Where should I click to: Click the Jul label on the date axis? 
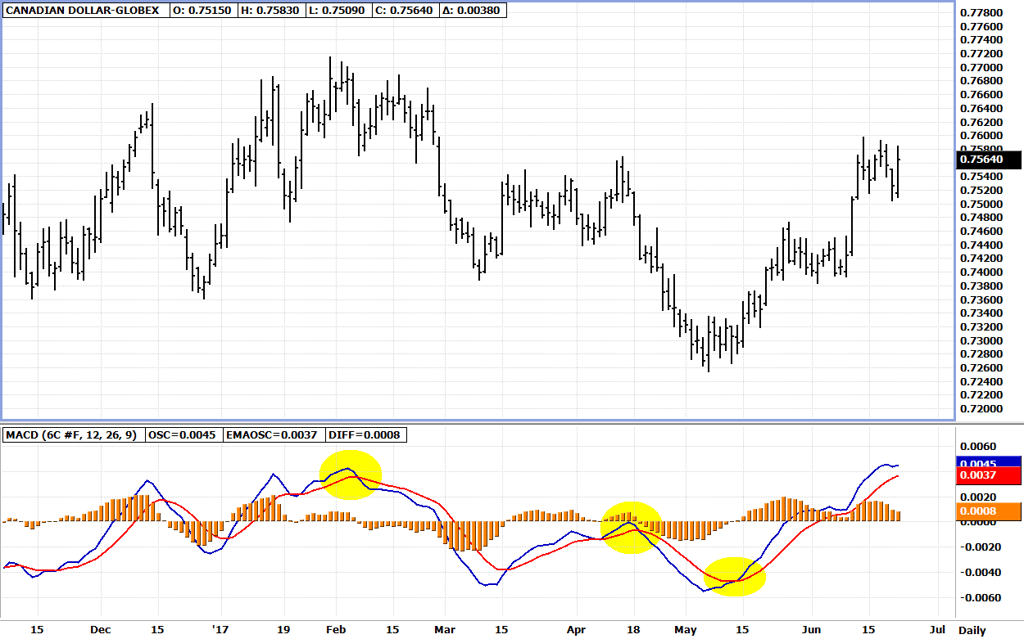tap(938, 630)
